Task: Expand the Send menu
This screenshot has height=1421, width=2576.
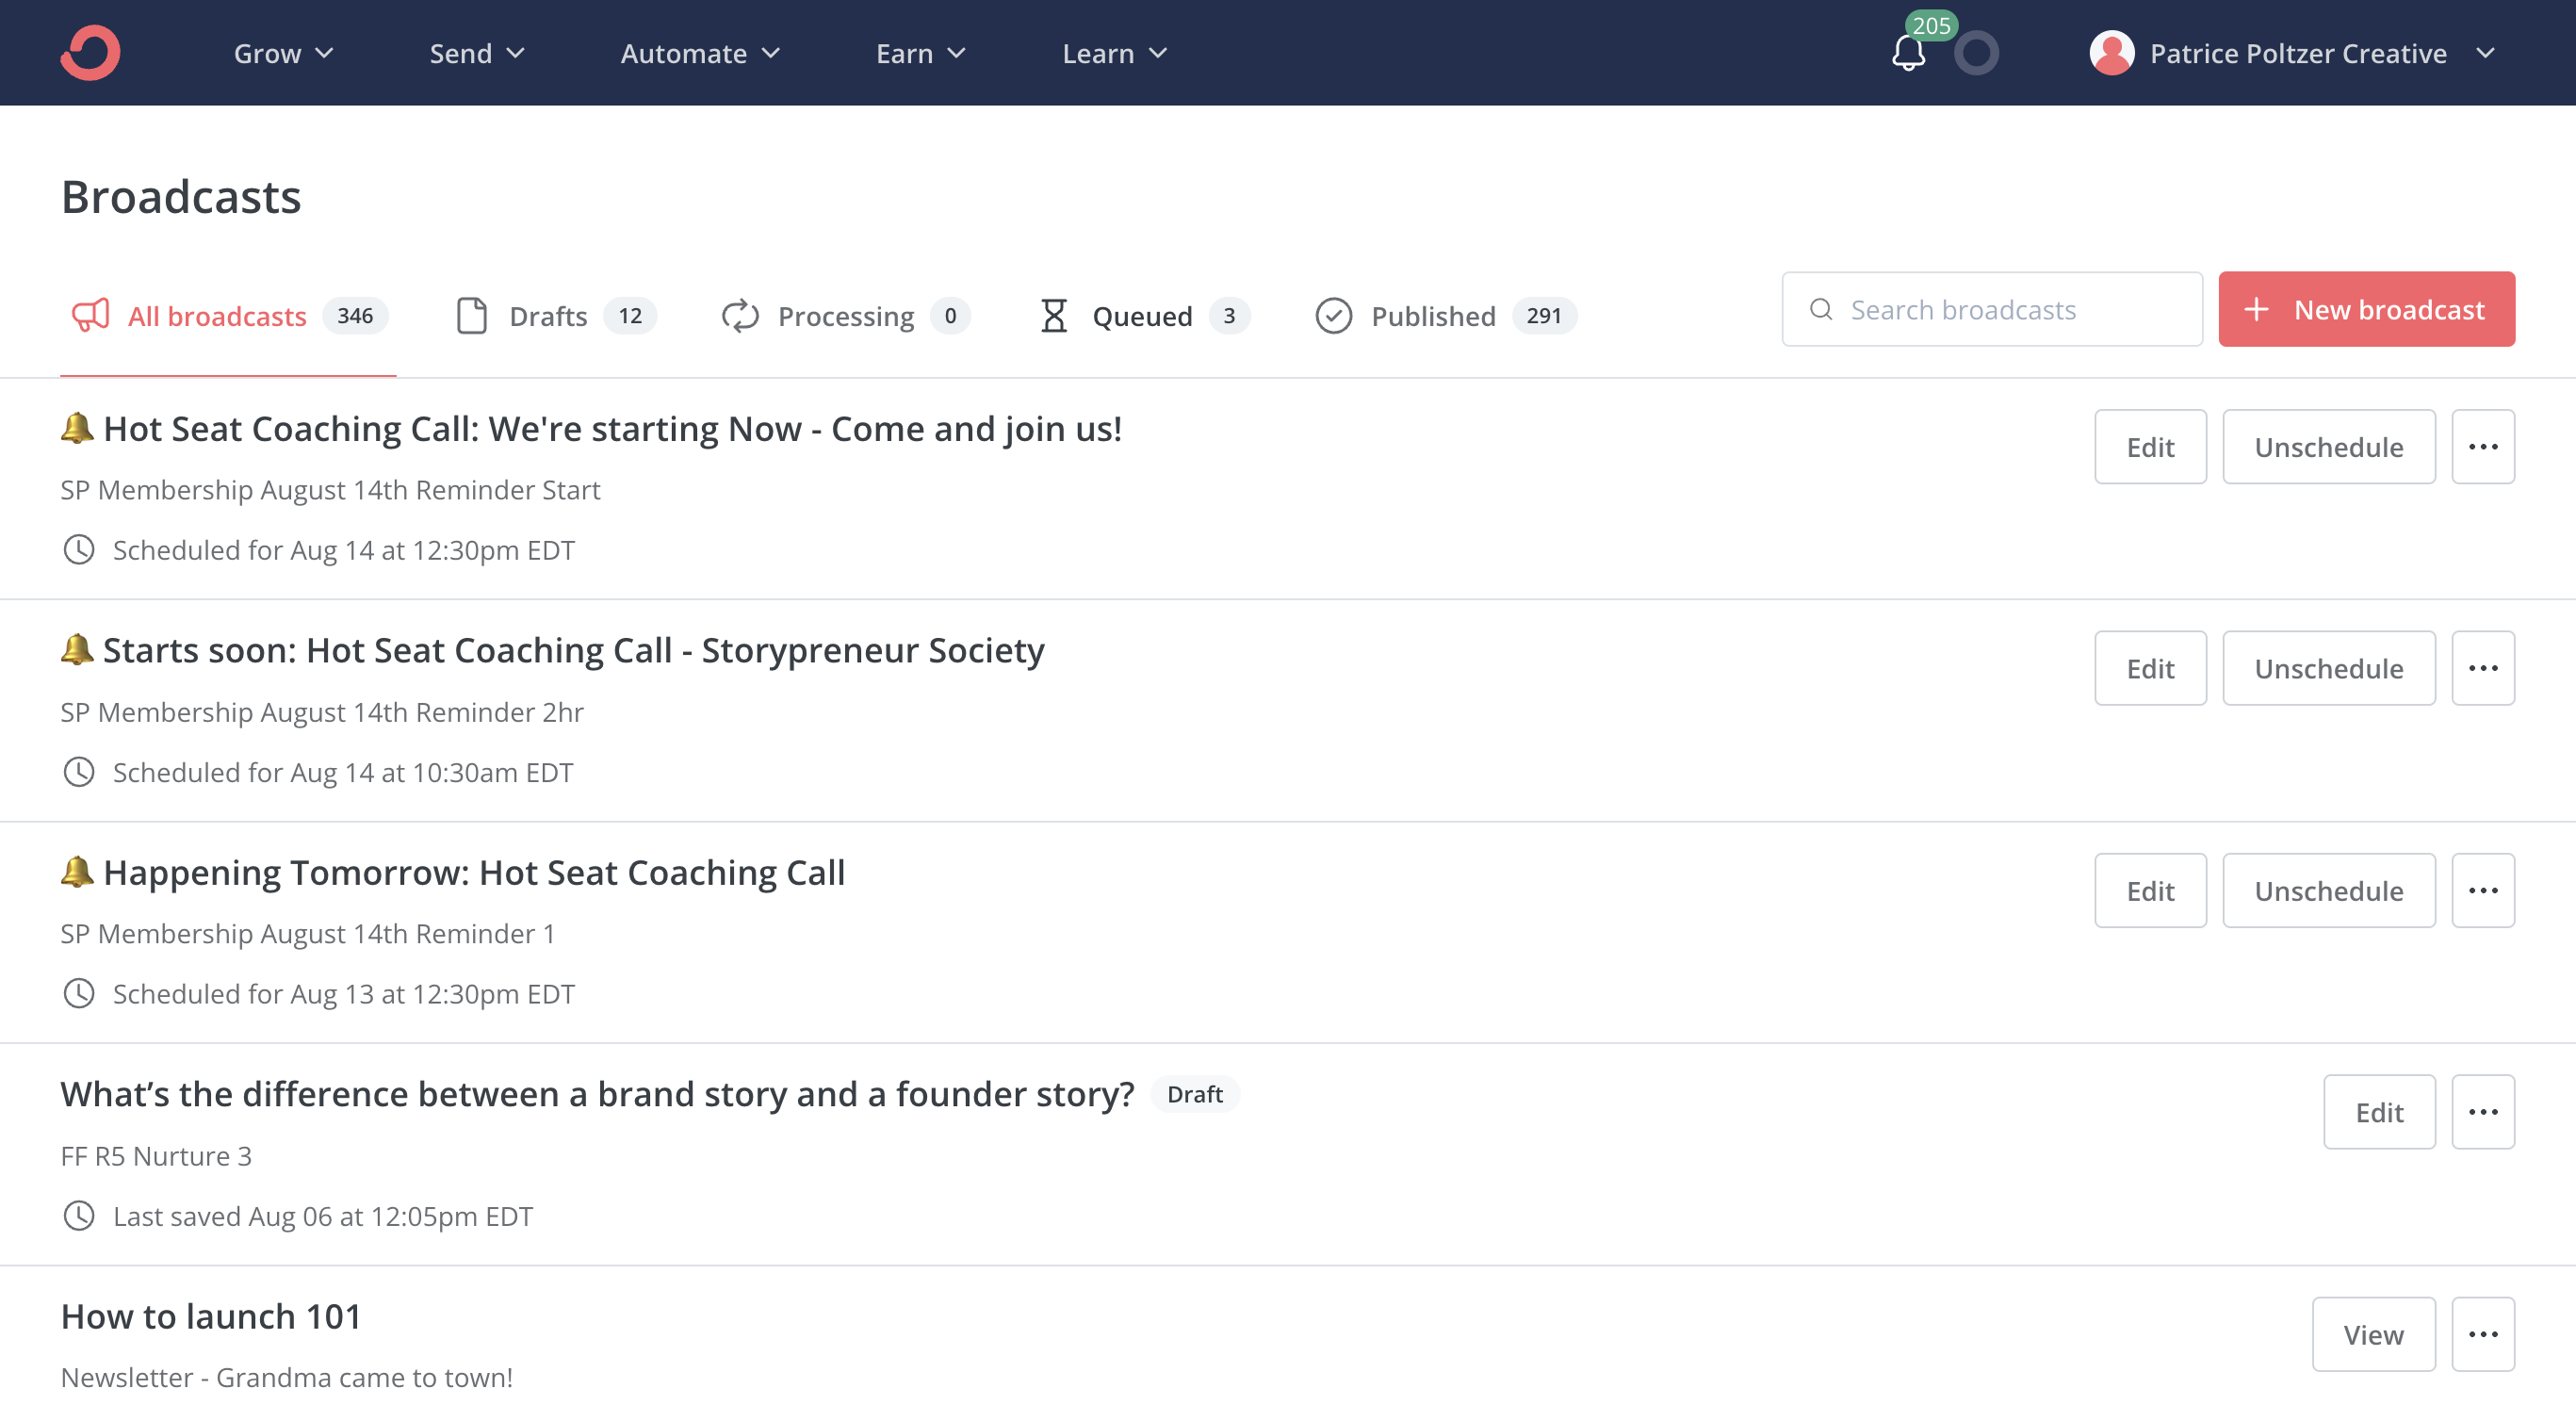Action: (x=477, y=53)
